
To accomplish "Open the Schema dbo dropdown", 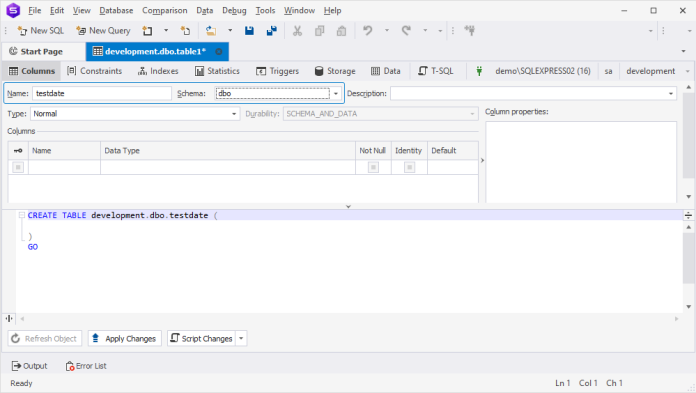I will (x=336, y=94).
